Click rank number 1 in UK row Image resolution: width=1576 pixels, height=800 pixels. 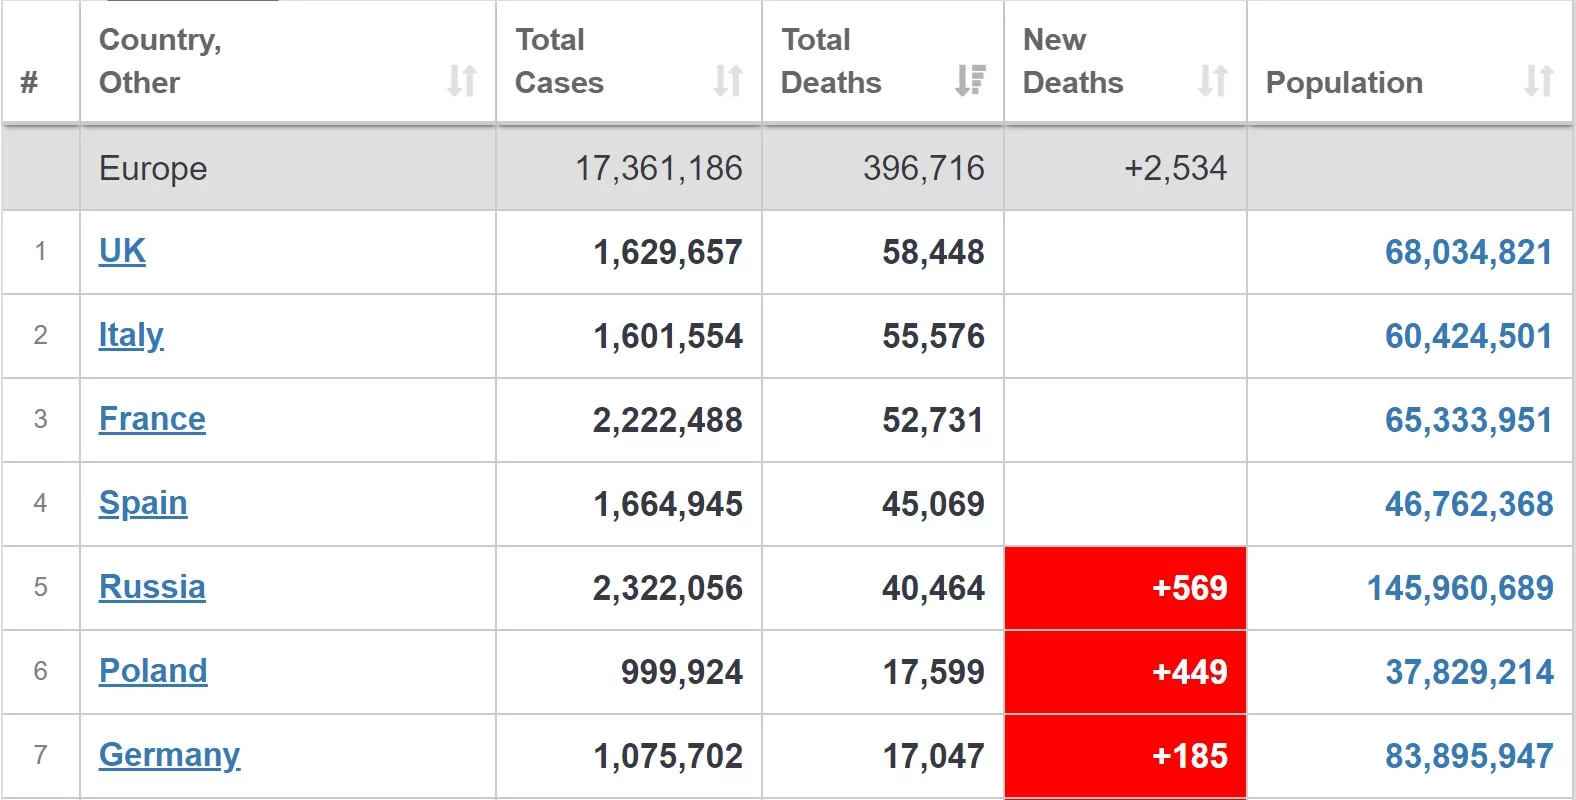pyautogui.click(x=40, y=251)
